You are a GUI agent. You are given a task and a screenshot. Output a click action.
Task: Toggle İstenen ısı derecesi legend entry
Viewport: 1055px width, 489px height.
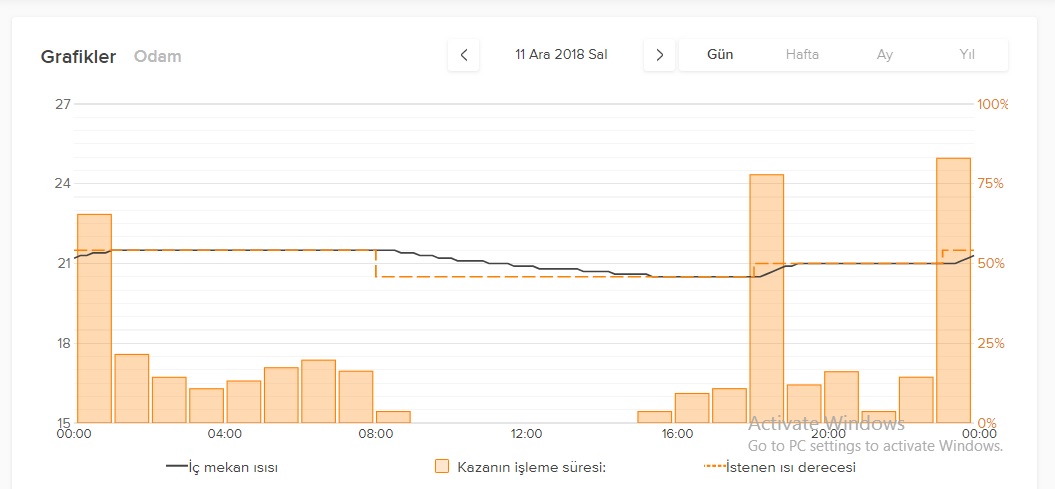[x=780, y=467]
